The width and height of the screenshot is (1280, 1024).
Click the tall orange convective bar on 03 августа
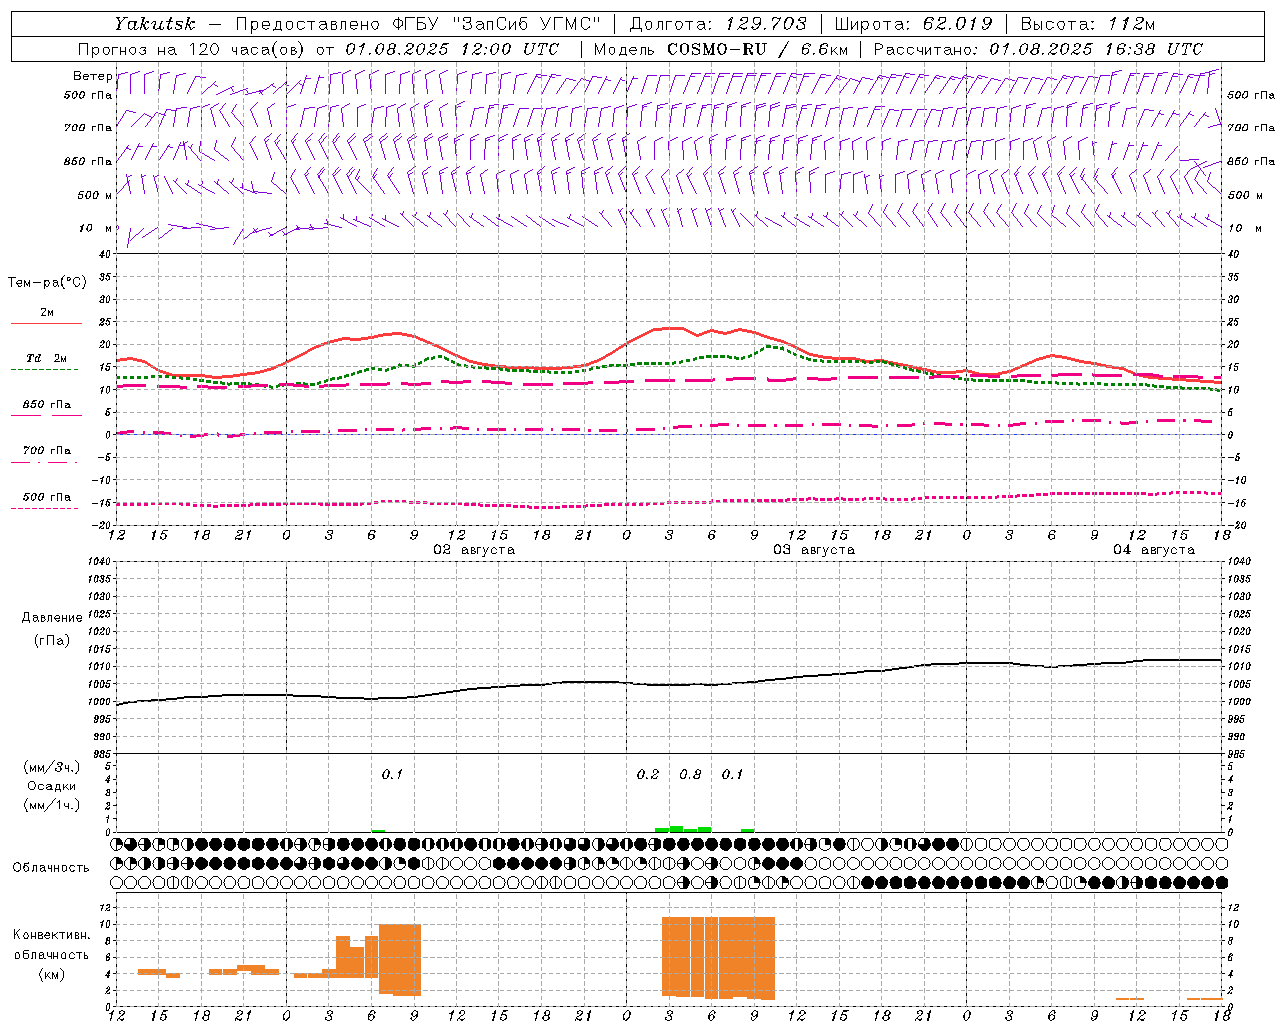[x=718, y=957]
